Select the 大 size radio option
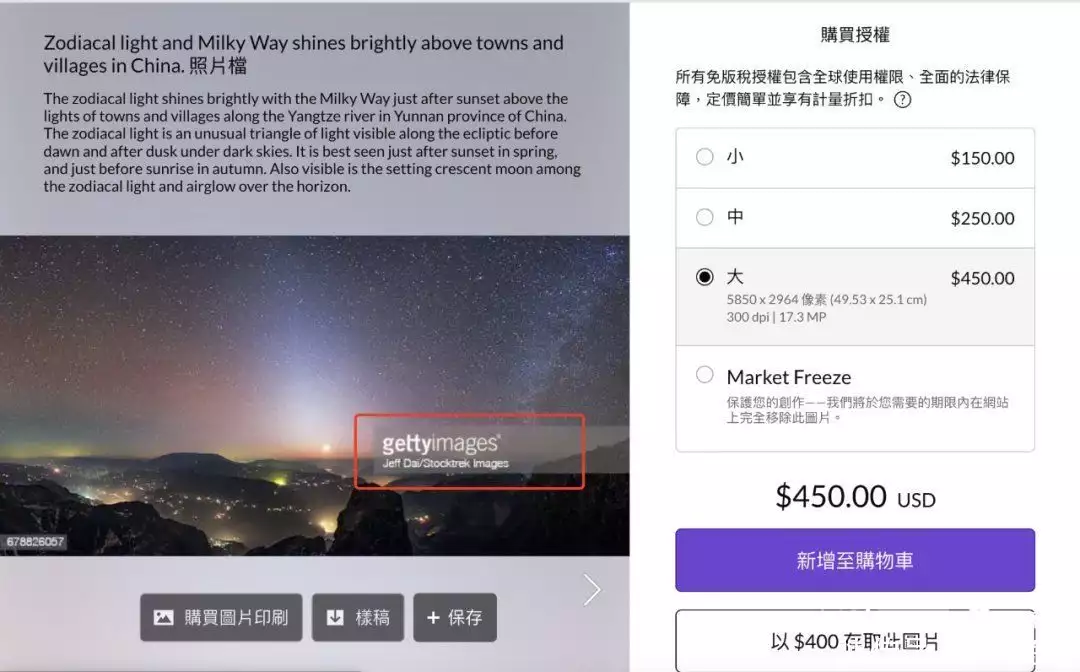 click(x=705, y=277)
